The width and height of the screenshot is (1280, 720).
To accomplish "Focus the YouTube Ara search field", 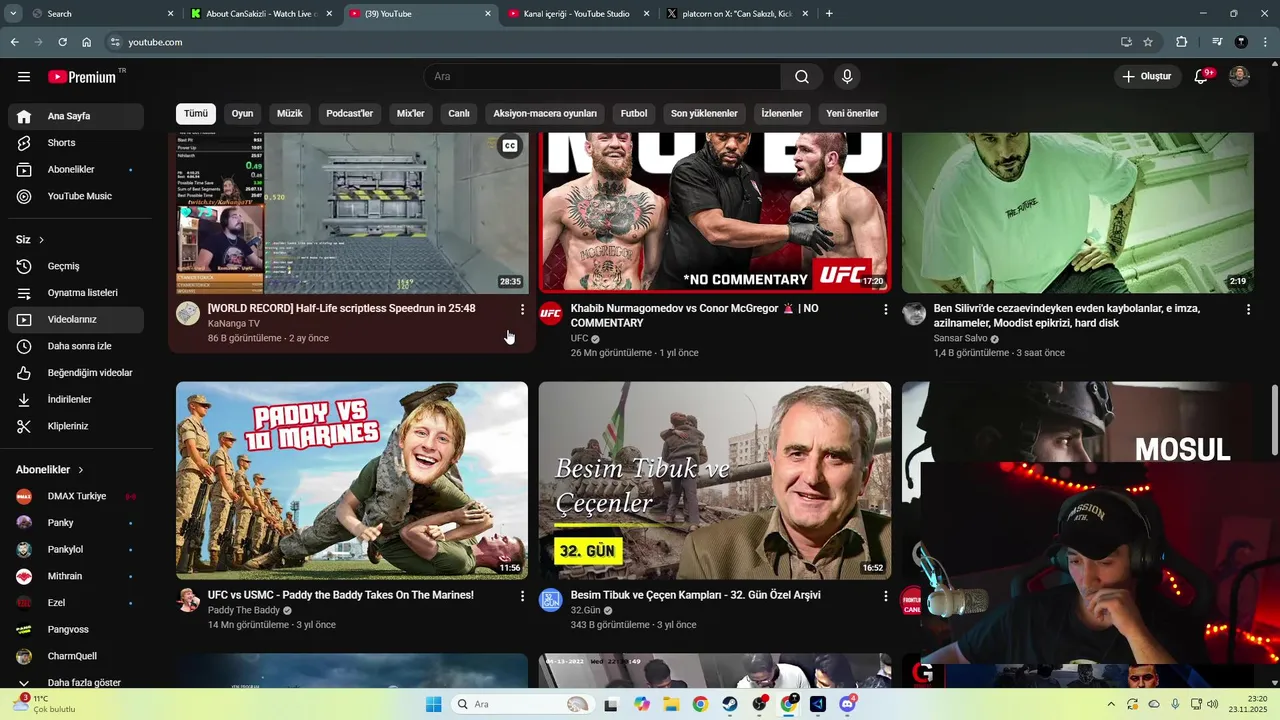I will (603, 77).
